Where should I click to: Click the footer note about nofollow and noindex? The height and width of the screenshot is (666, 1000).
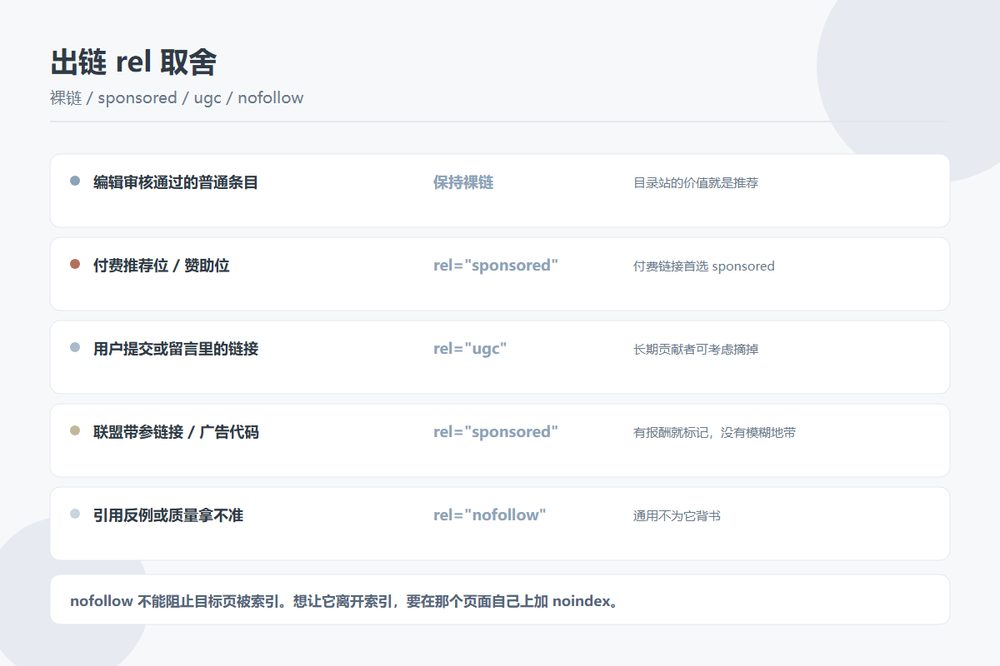coord(344,601)
